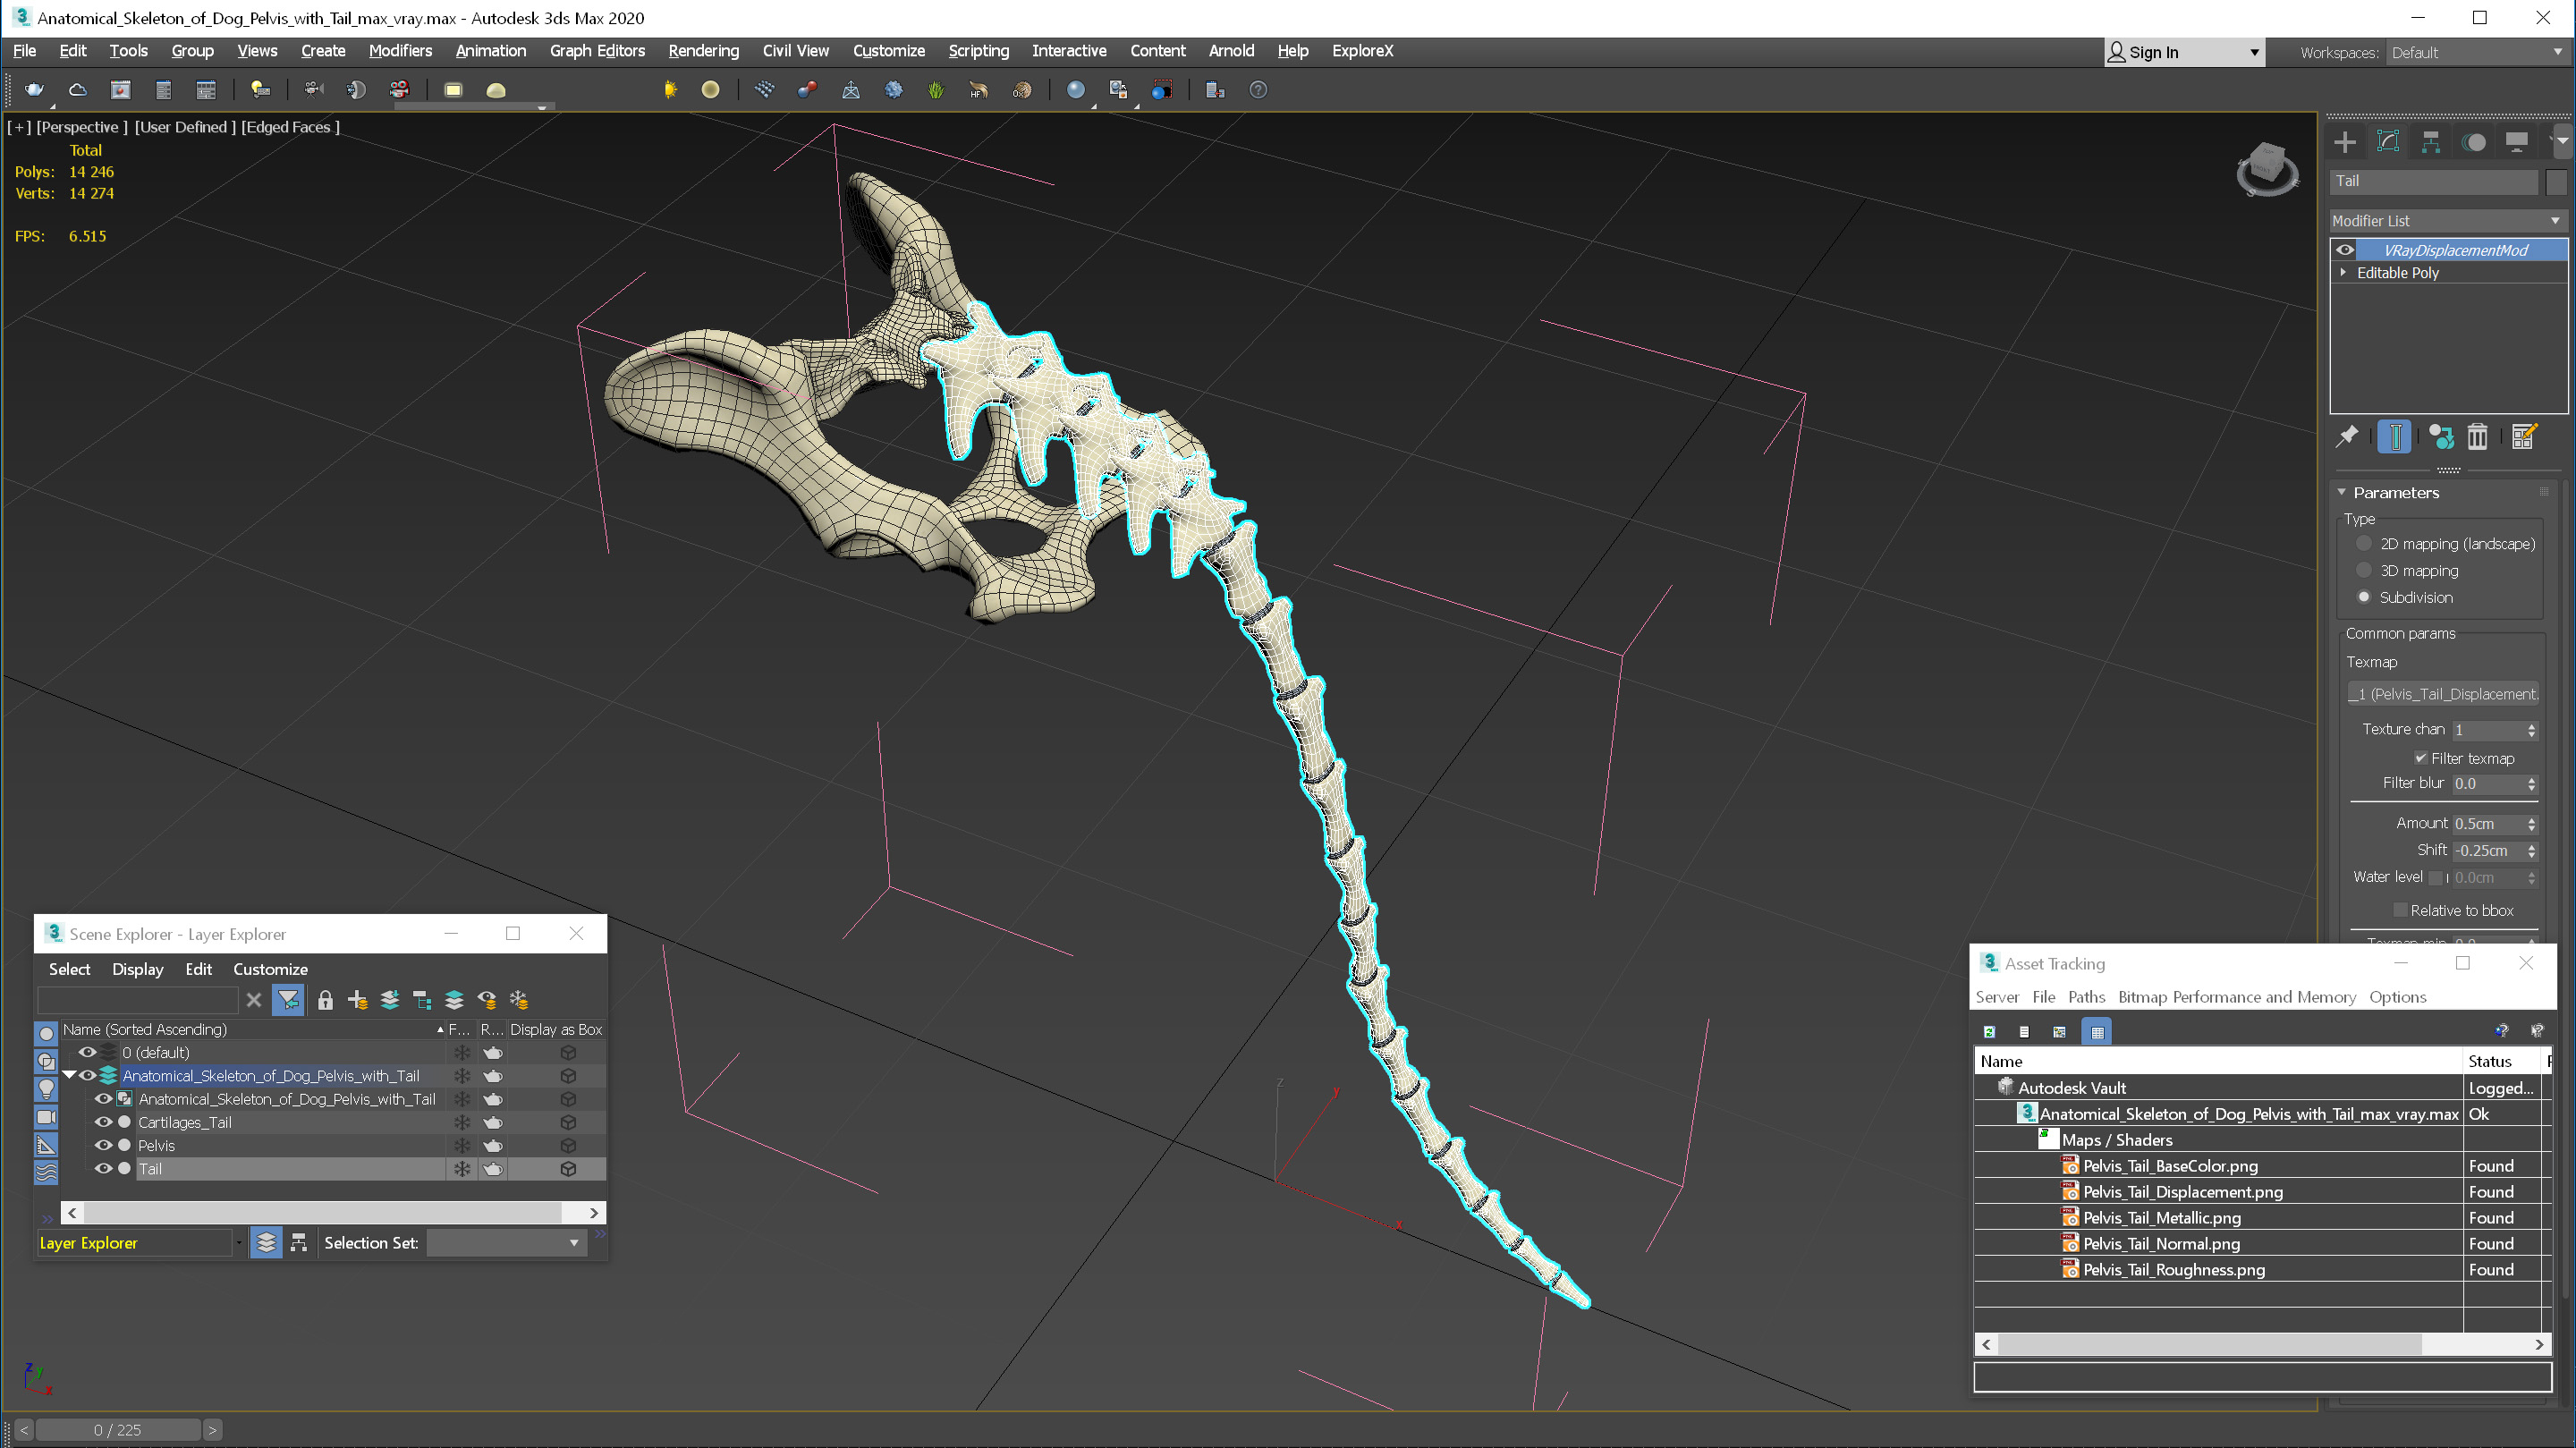
Task: Open the Selection Set dropdown
Action: pyautogui.click(x=506, y=1243)
